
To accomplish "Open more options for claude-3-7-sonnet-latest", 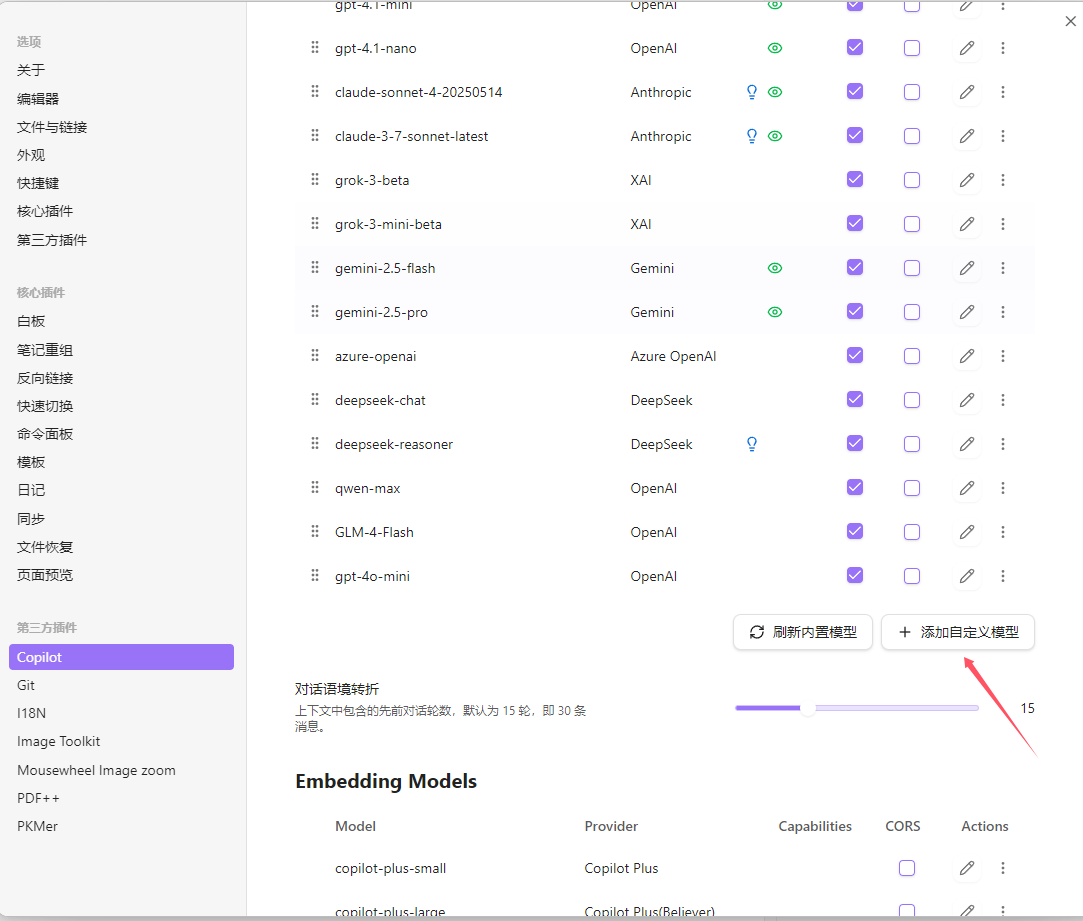I will 1003,136.
